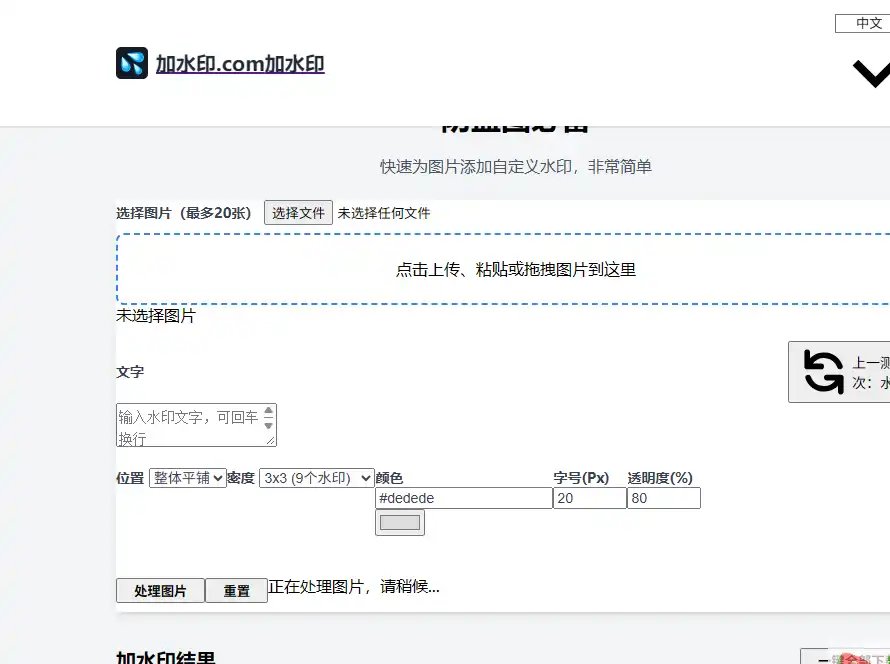Click the 透明度(%) field showing 80
The image size is (890, 664).
coord(664,498)
